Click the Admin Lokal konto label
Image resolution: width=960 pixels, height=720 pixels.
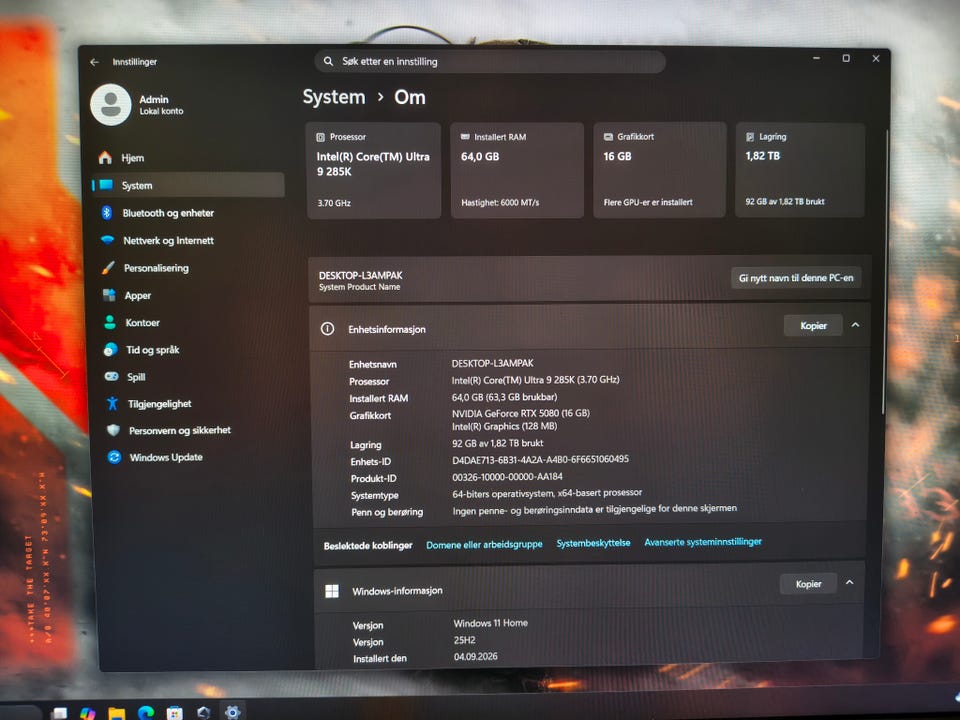(x=161, y=105)
